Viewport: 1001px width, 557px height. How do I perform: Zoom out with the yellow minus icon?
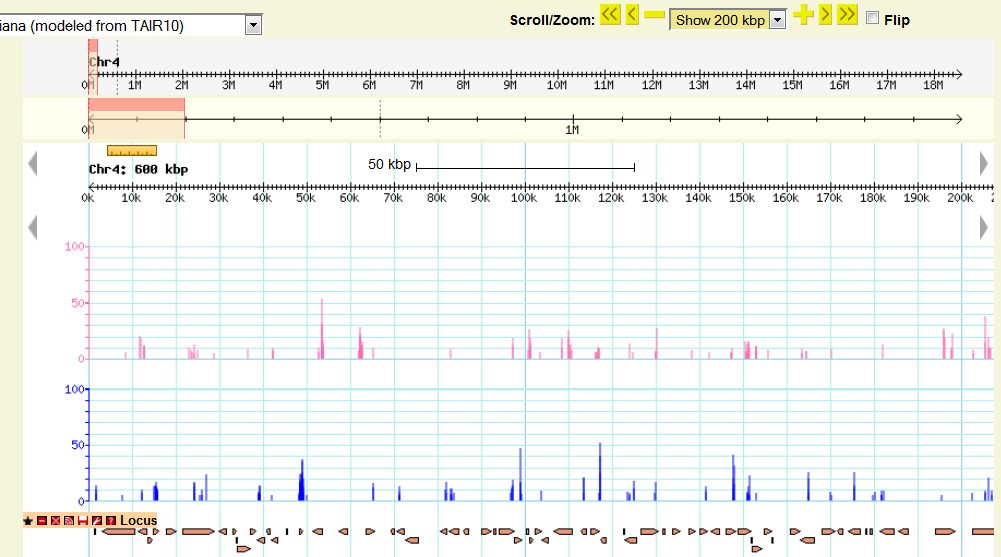(x=654, y=15)
